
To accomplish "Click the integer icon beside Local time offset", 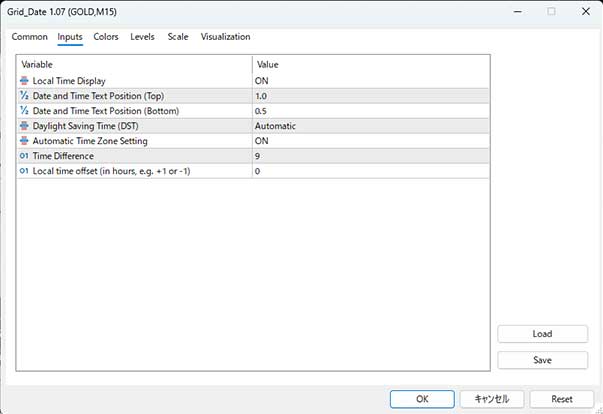I will pyautogui.click(x=24, y=171).
